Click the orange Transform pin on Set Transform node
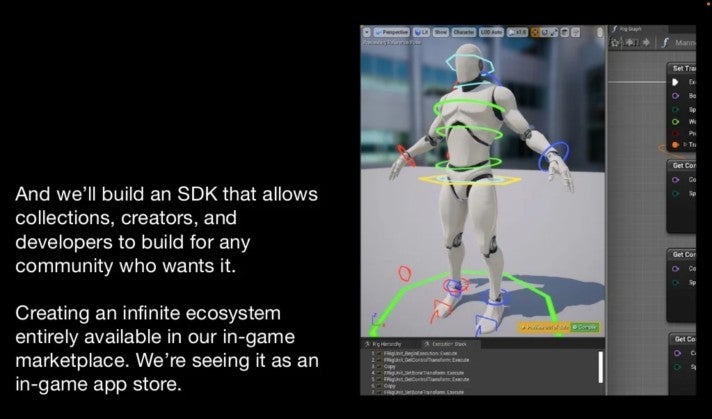 pos(677,145)
